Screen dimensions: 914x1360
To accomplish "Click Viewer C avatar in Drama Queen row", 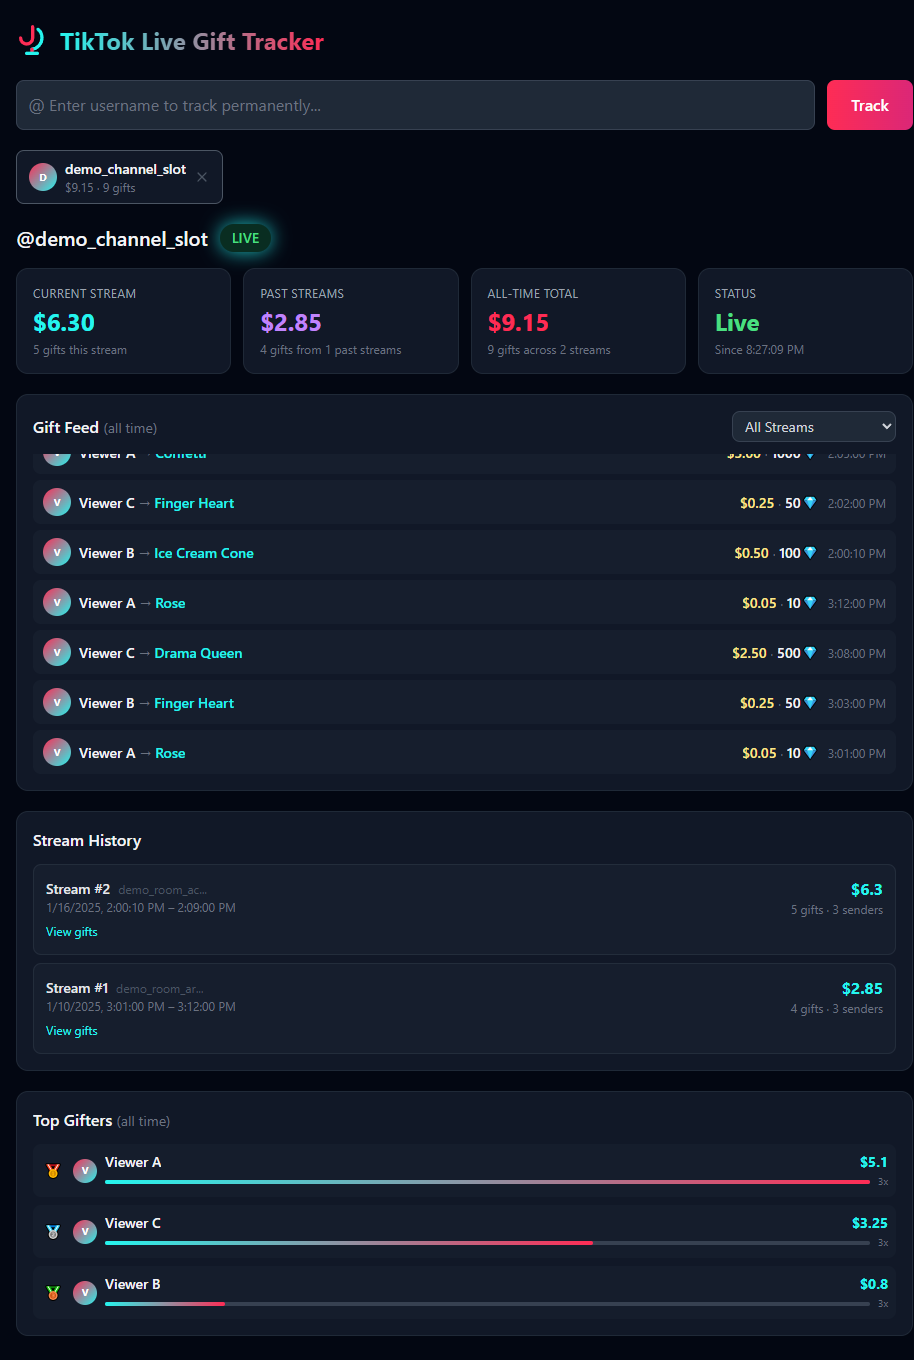I will (57, 652).
